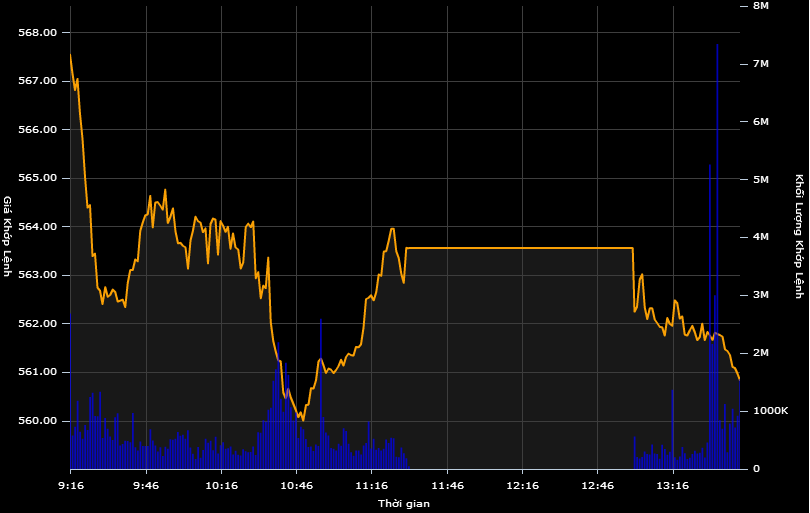The height and width of the screenshot is (513, 810).
Task: Click the 566.00 price axis label
Action: click(37, 130)
